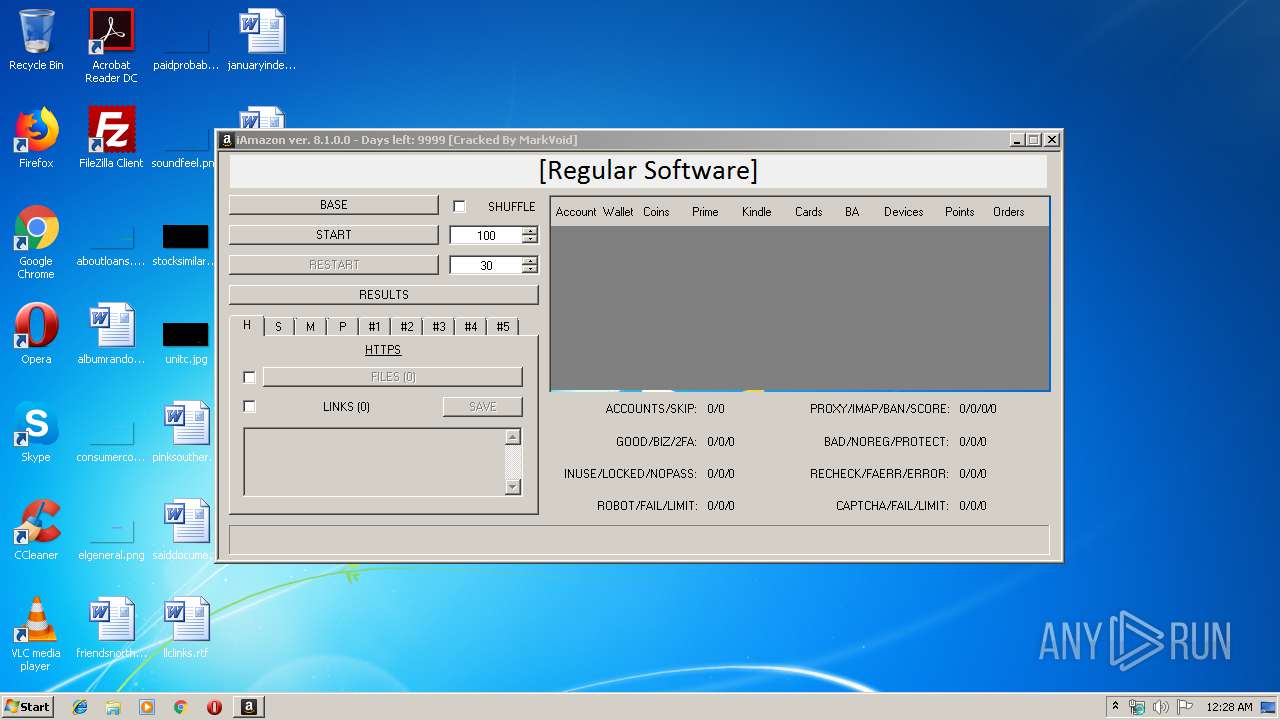Select saiddocume Word document on desktop
The image size is (1280, 720).
coord(186,530)
